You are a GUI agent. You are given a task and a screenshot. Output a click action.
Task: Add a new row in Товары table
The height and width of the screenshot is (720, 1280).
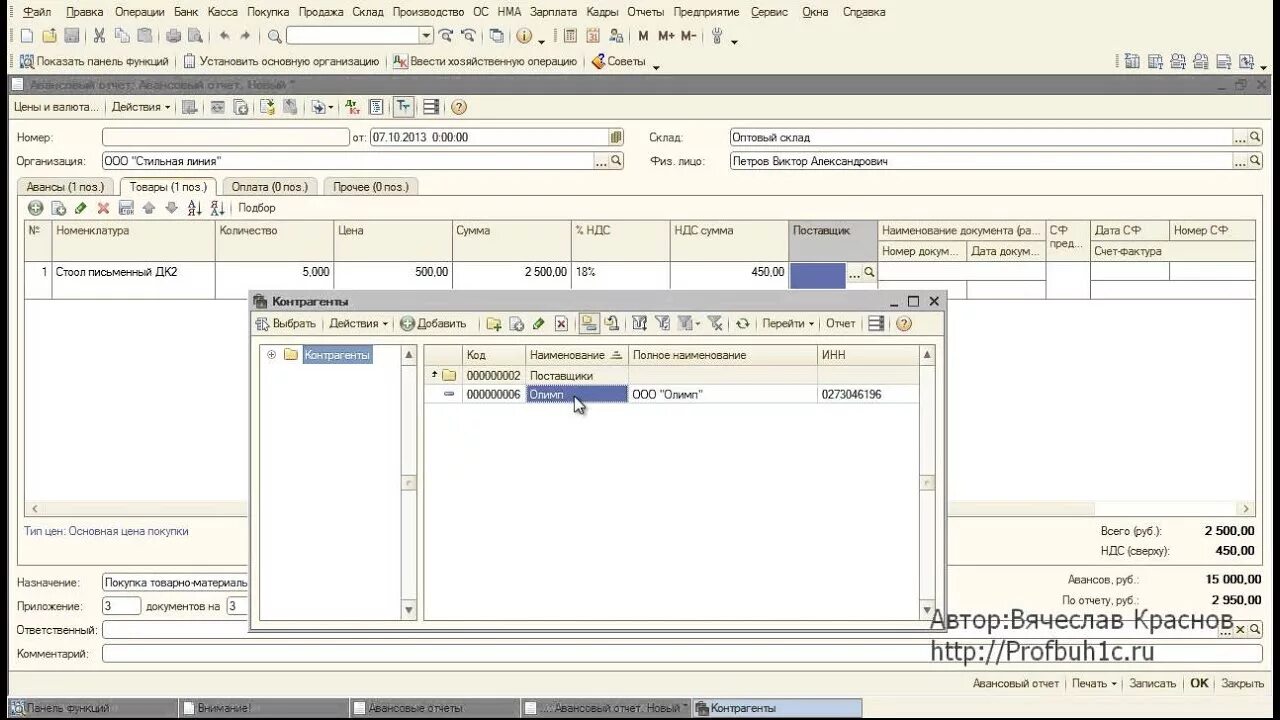coord(36,208)
